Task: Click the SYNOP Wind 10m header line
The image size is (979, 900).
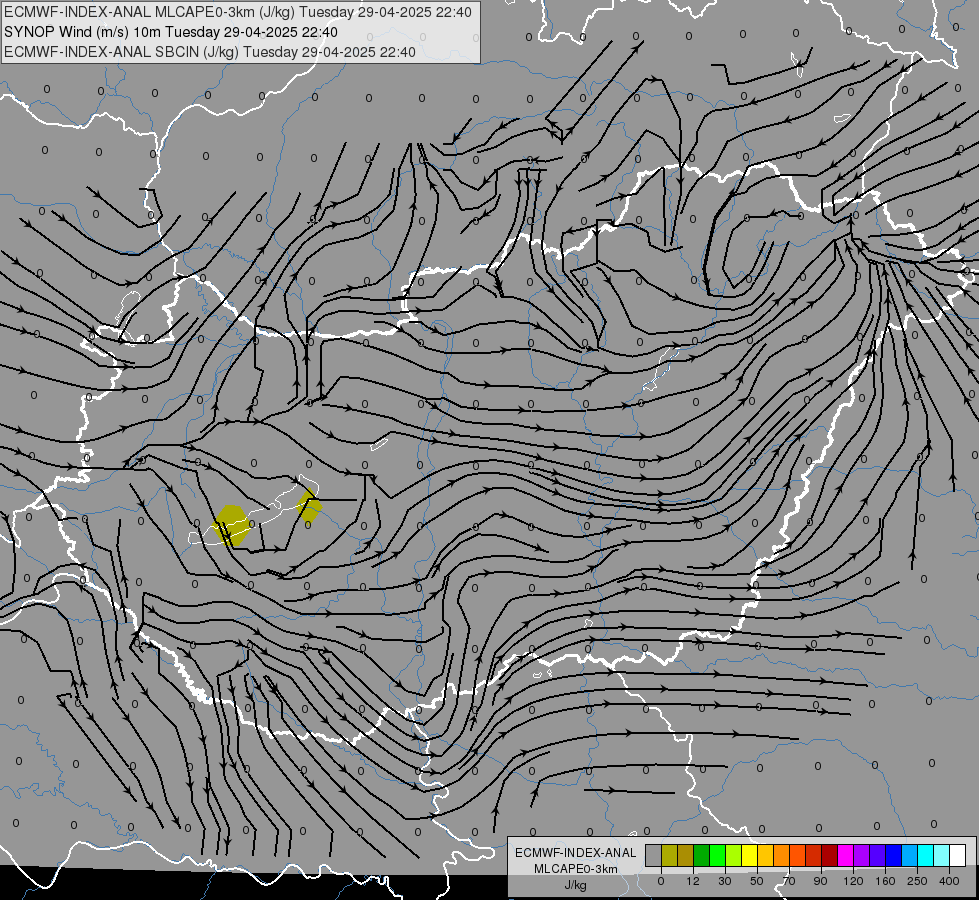Action: point(170,32)
